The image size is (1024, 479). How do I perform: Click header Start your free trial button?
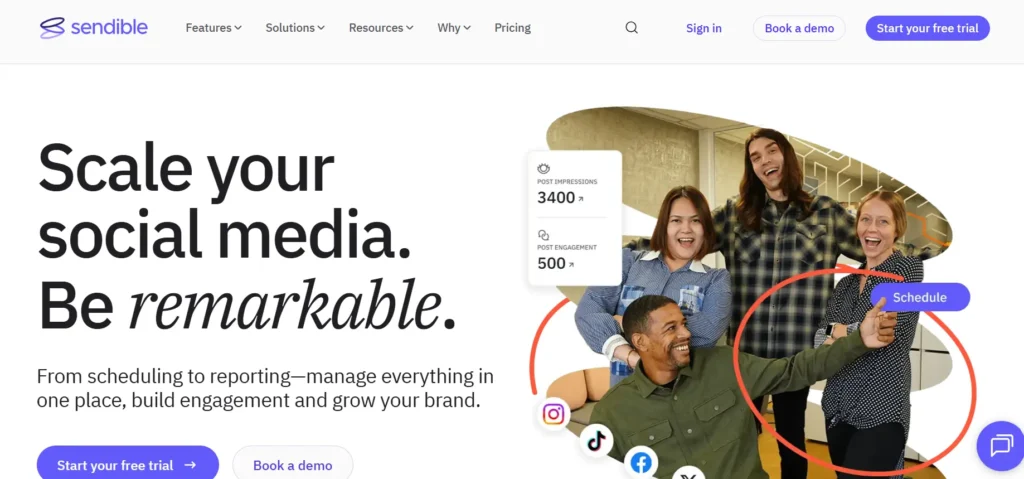click(927, 28)
